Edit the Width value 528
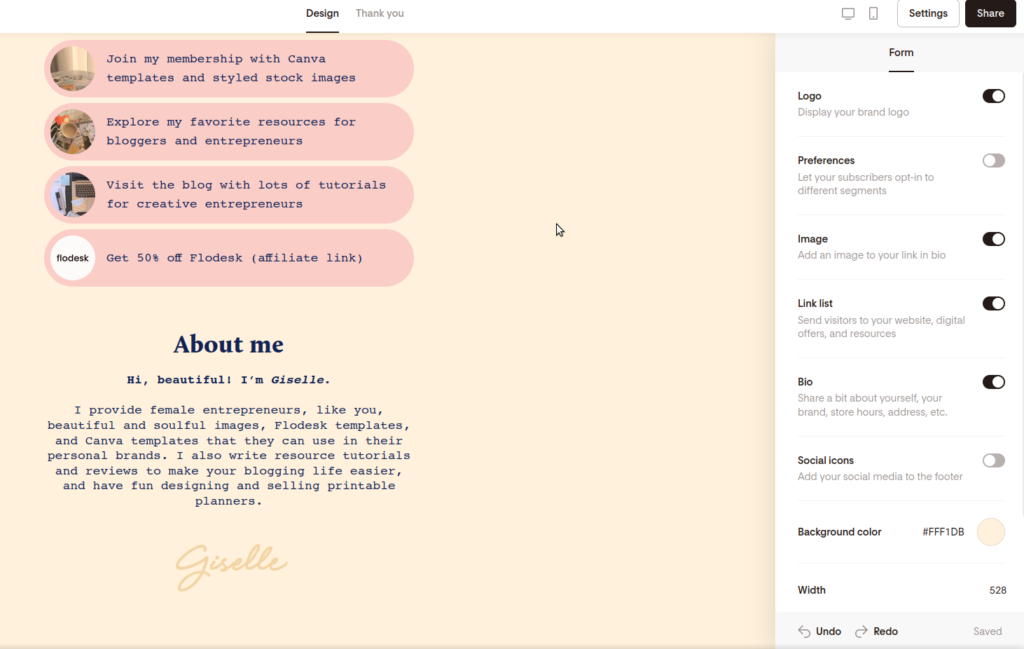Viewport: 1024px width, 649px height. click(997, 590)
